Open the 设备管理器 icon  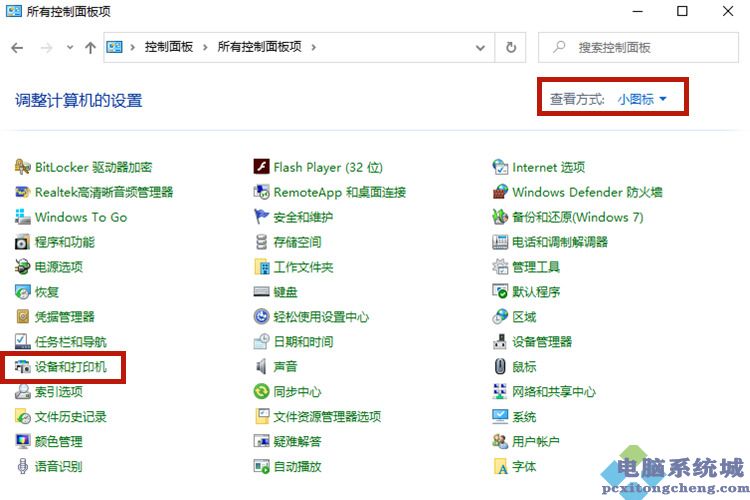pyautogui.click(x=500, y=342)
